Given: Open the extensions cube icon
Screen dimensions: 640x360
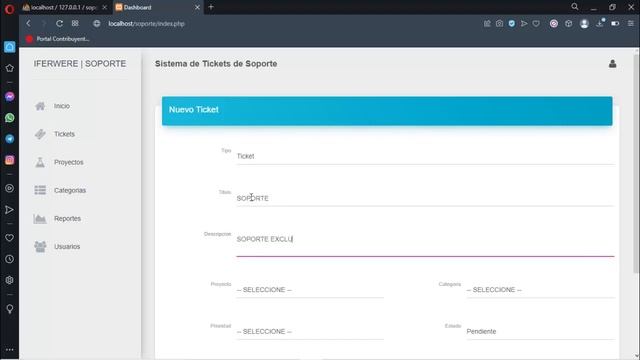Looking at the screenshot, I should coord(569,24).
